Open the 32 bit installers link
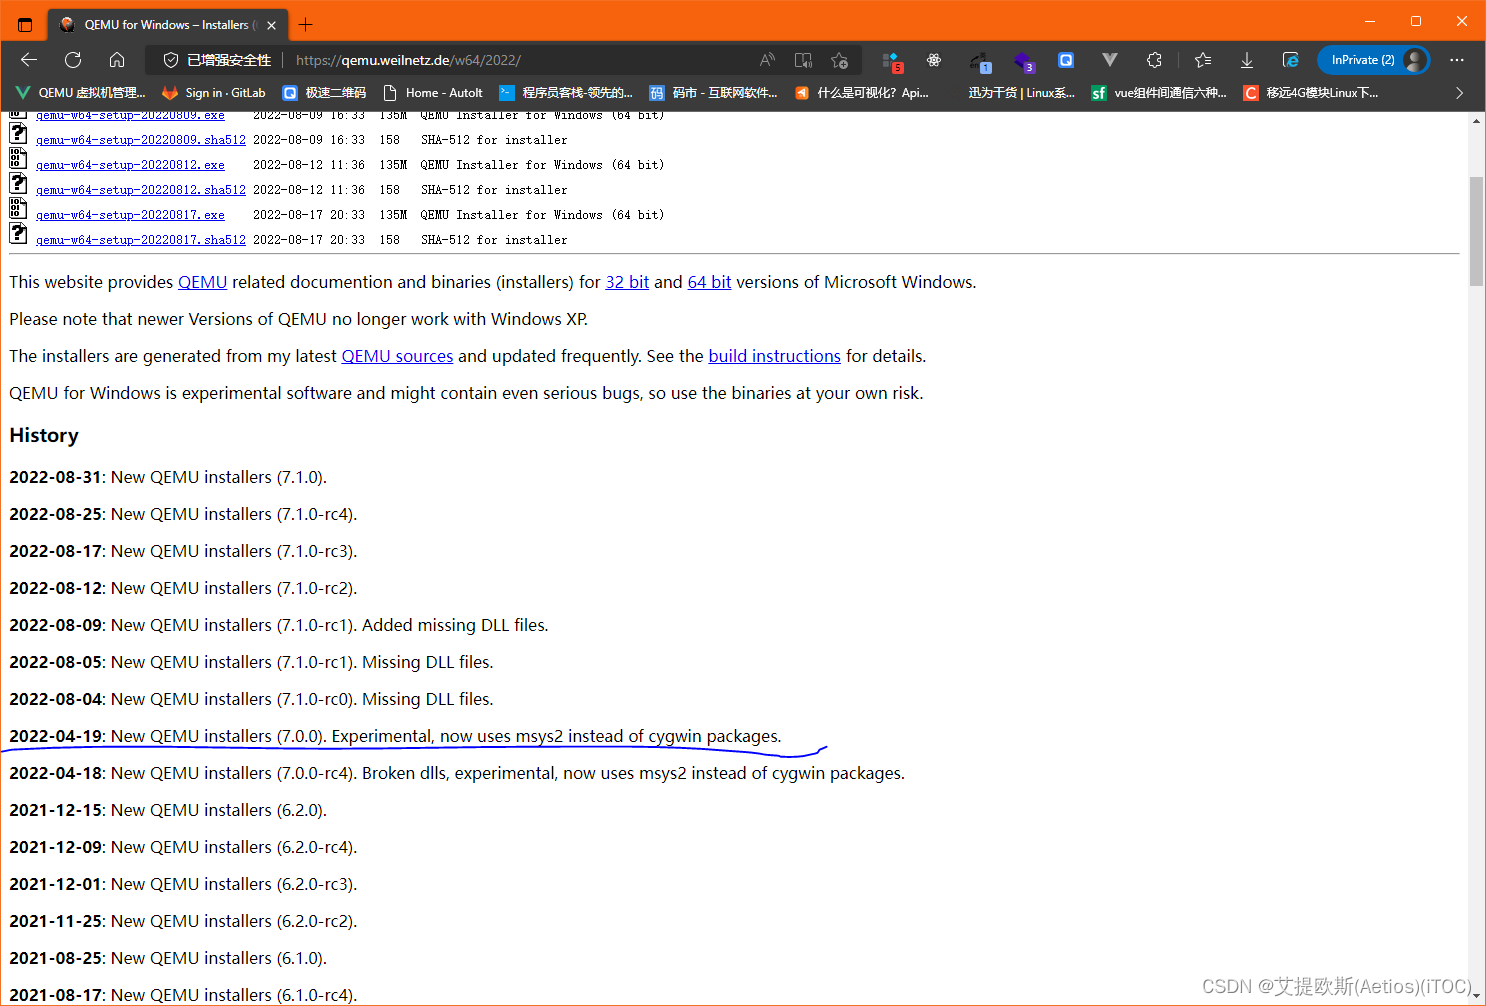Screen dimensions: 1486x1006 (627, 282)
